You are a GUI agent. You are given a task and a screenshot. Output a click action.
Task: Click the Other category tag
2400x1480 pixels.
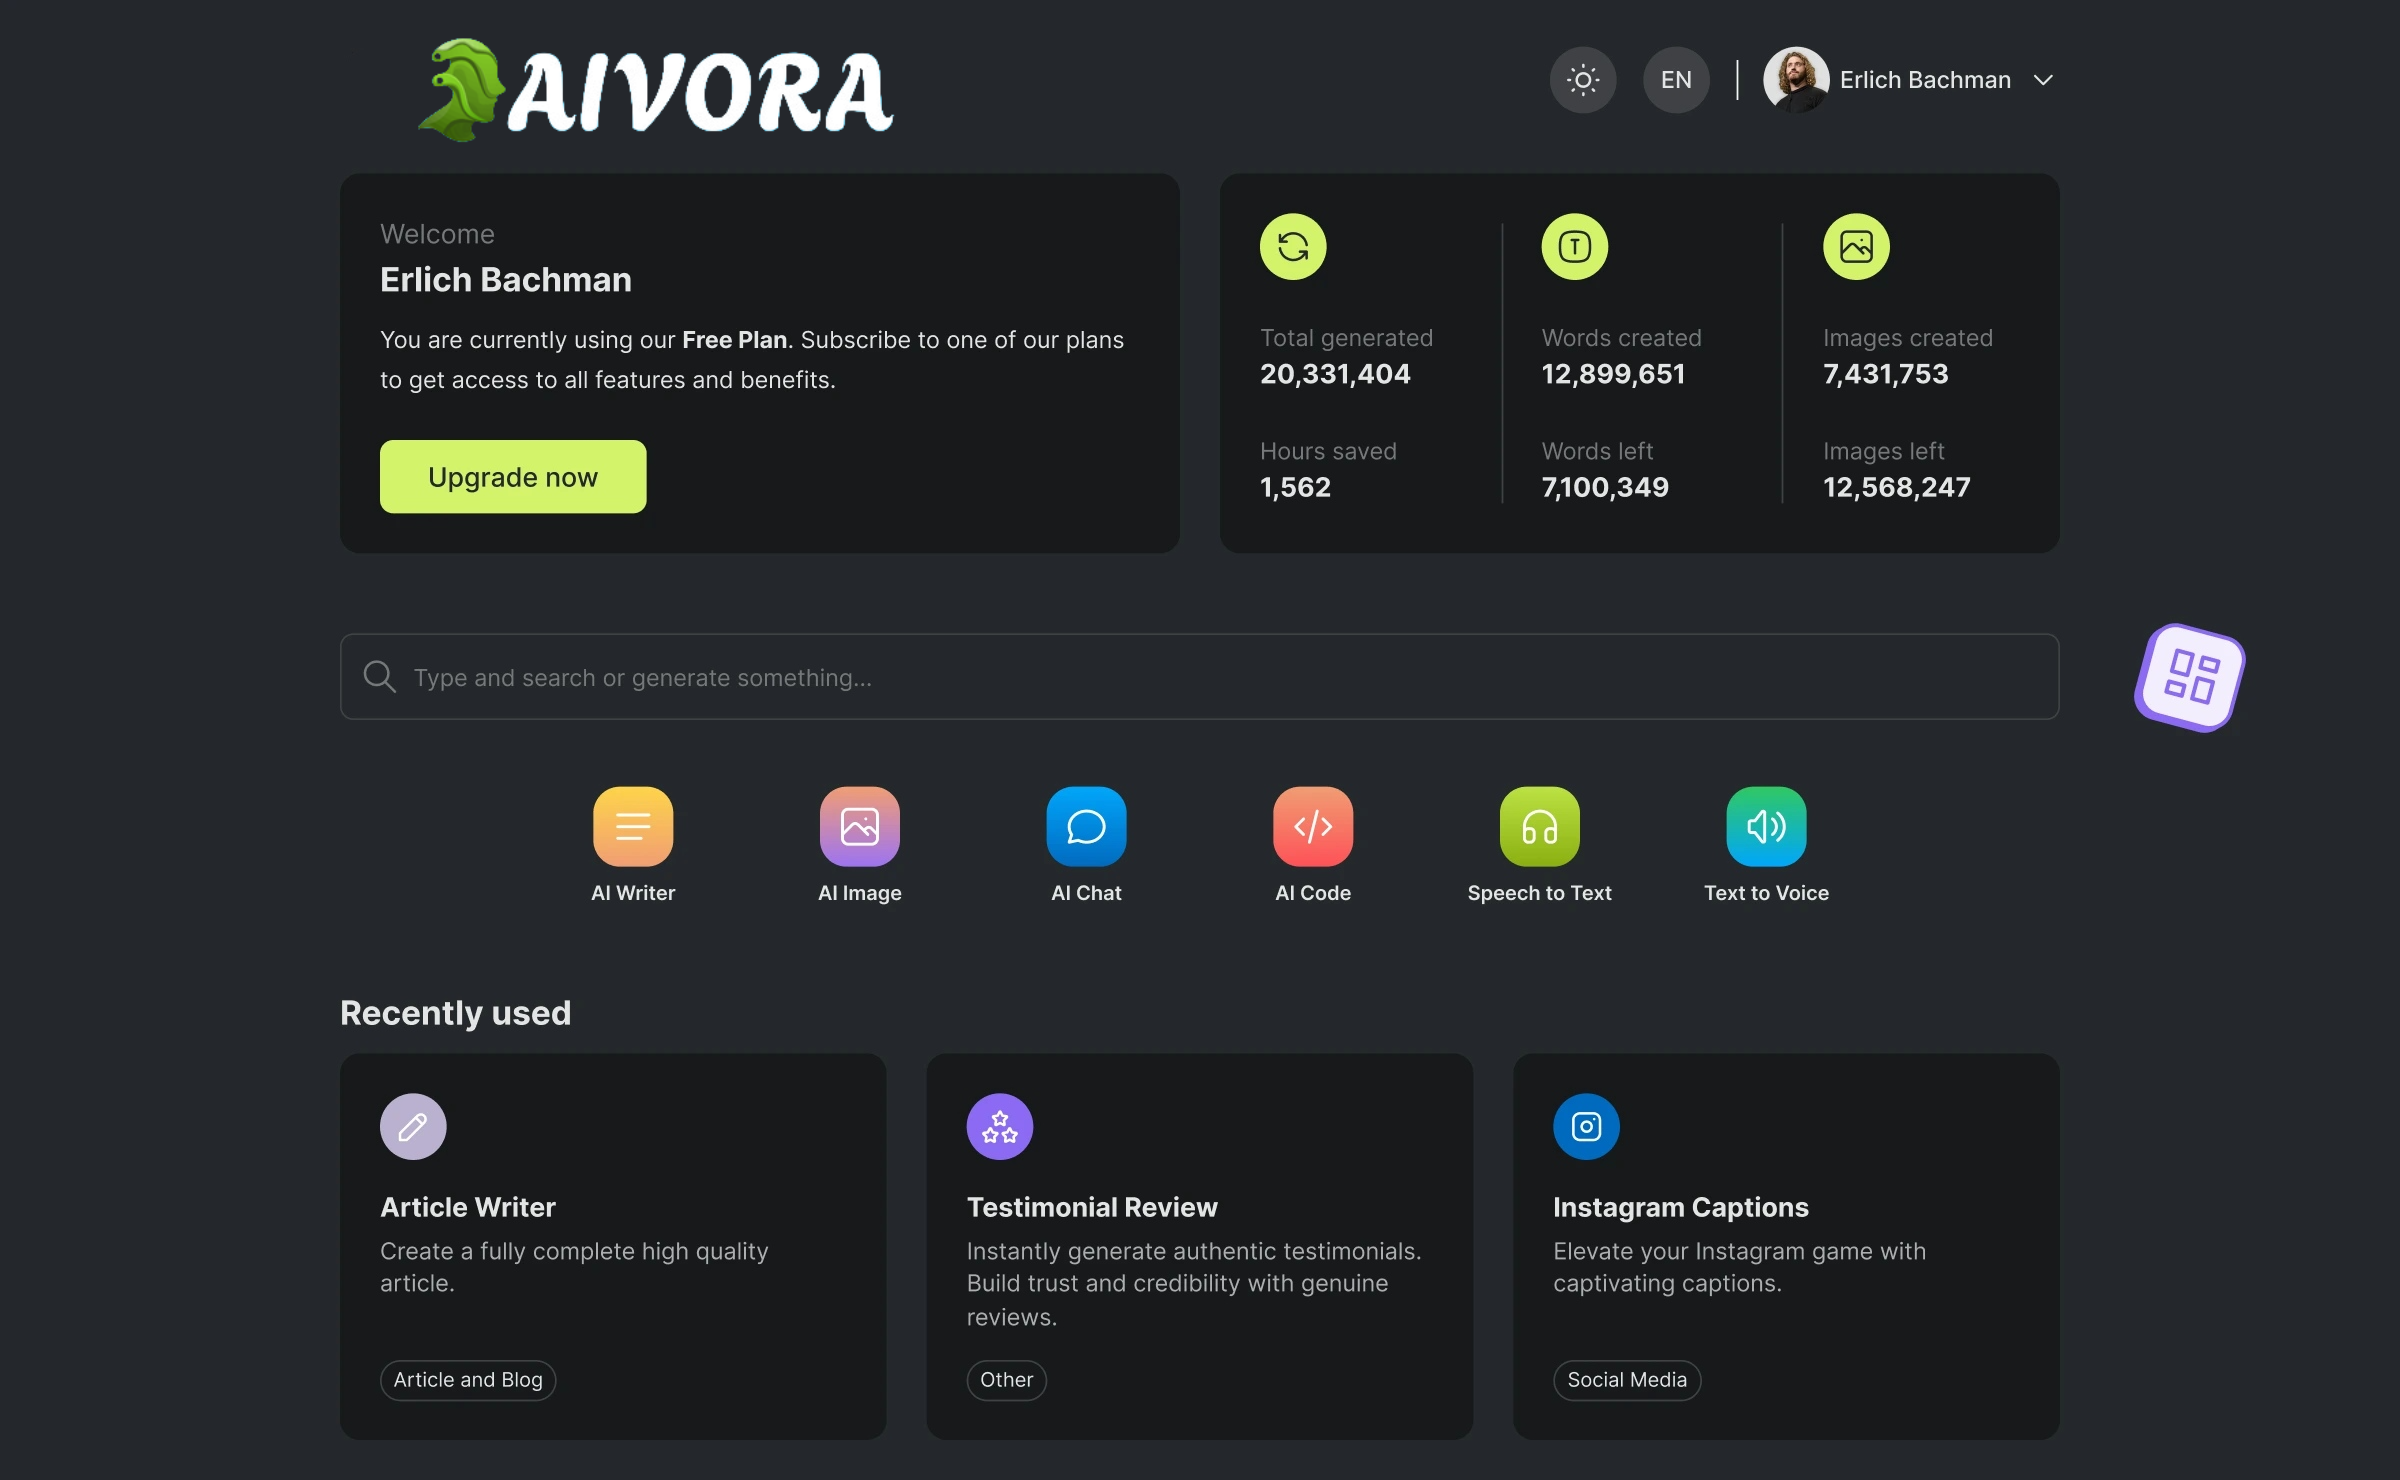[1006, 1380]
